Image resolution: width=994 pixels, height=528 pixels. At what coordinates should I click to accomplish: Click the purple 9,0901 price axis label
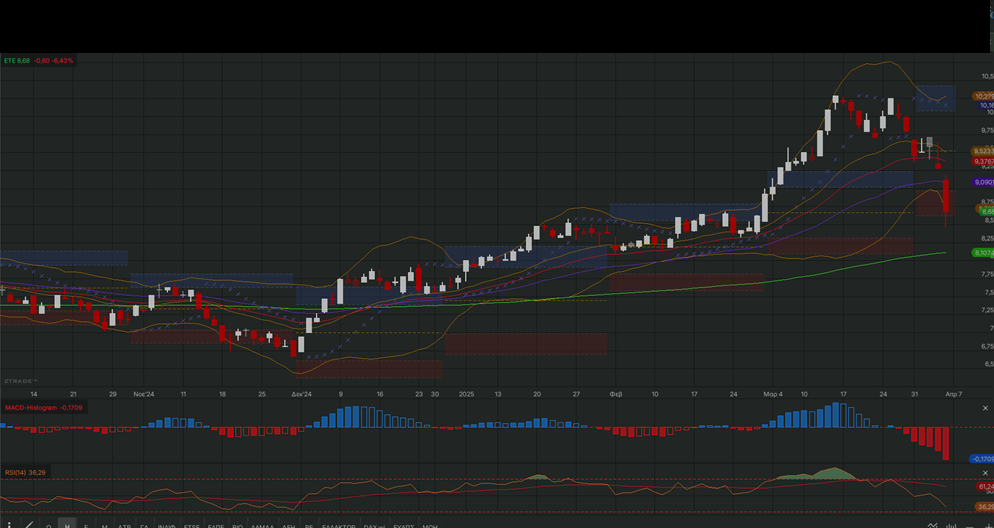coord(983,183)
